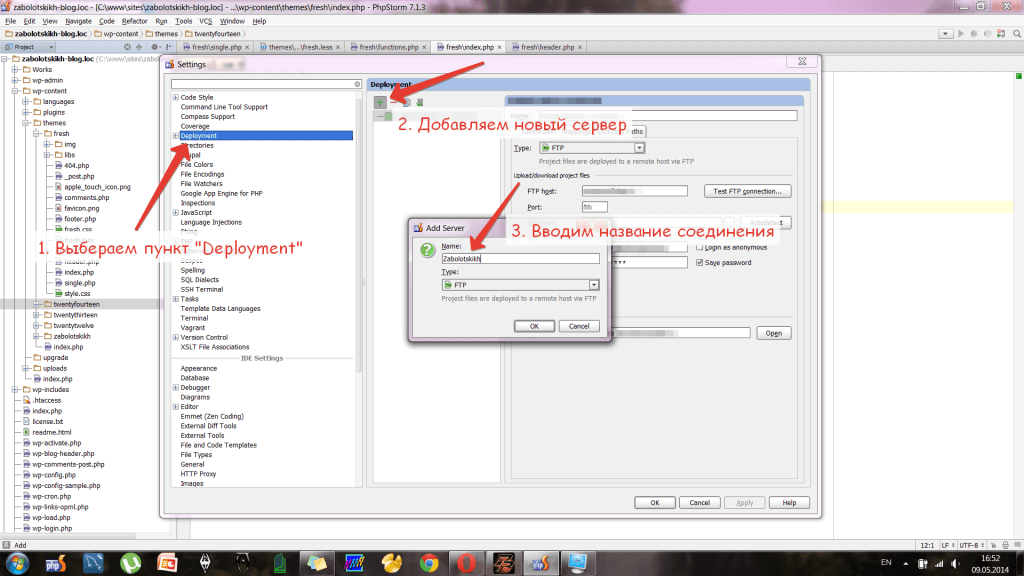Click the run configuration dropdown in toolbar
The width and height of the screenshot is (1024, 576).
point(945,34)
